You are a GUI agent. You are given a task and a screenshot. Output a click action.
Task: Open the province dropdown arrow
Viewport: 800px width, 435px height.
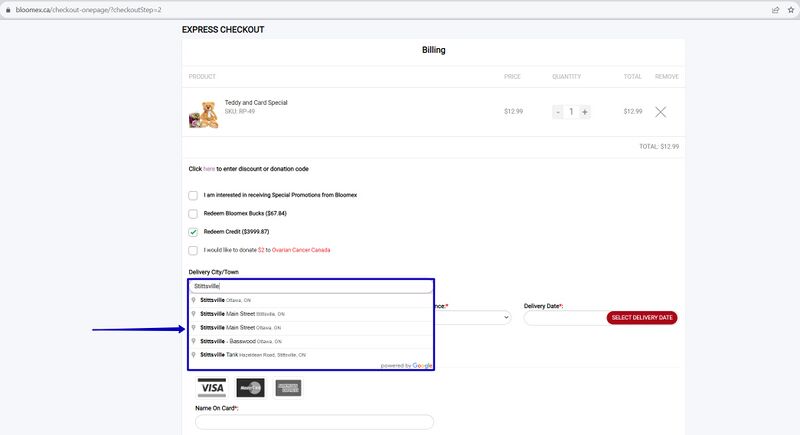[506, 317]
